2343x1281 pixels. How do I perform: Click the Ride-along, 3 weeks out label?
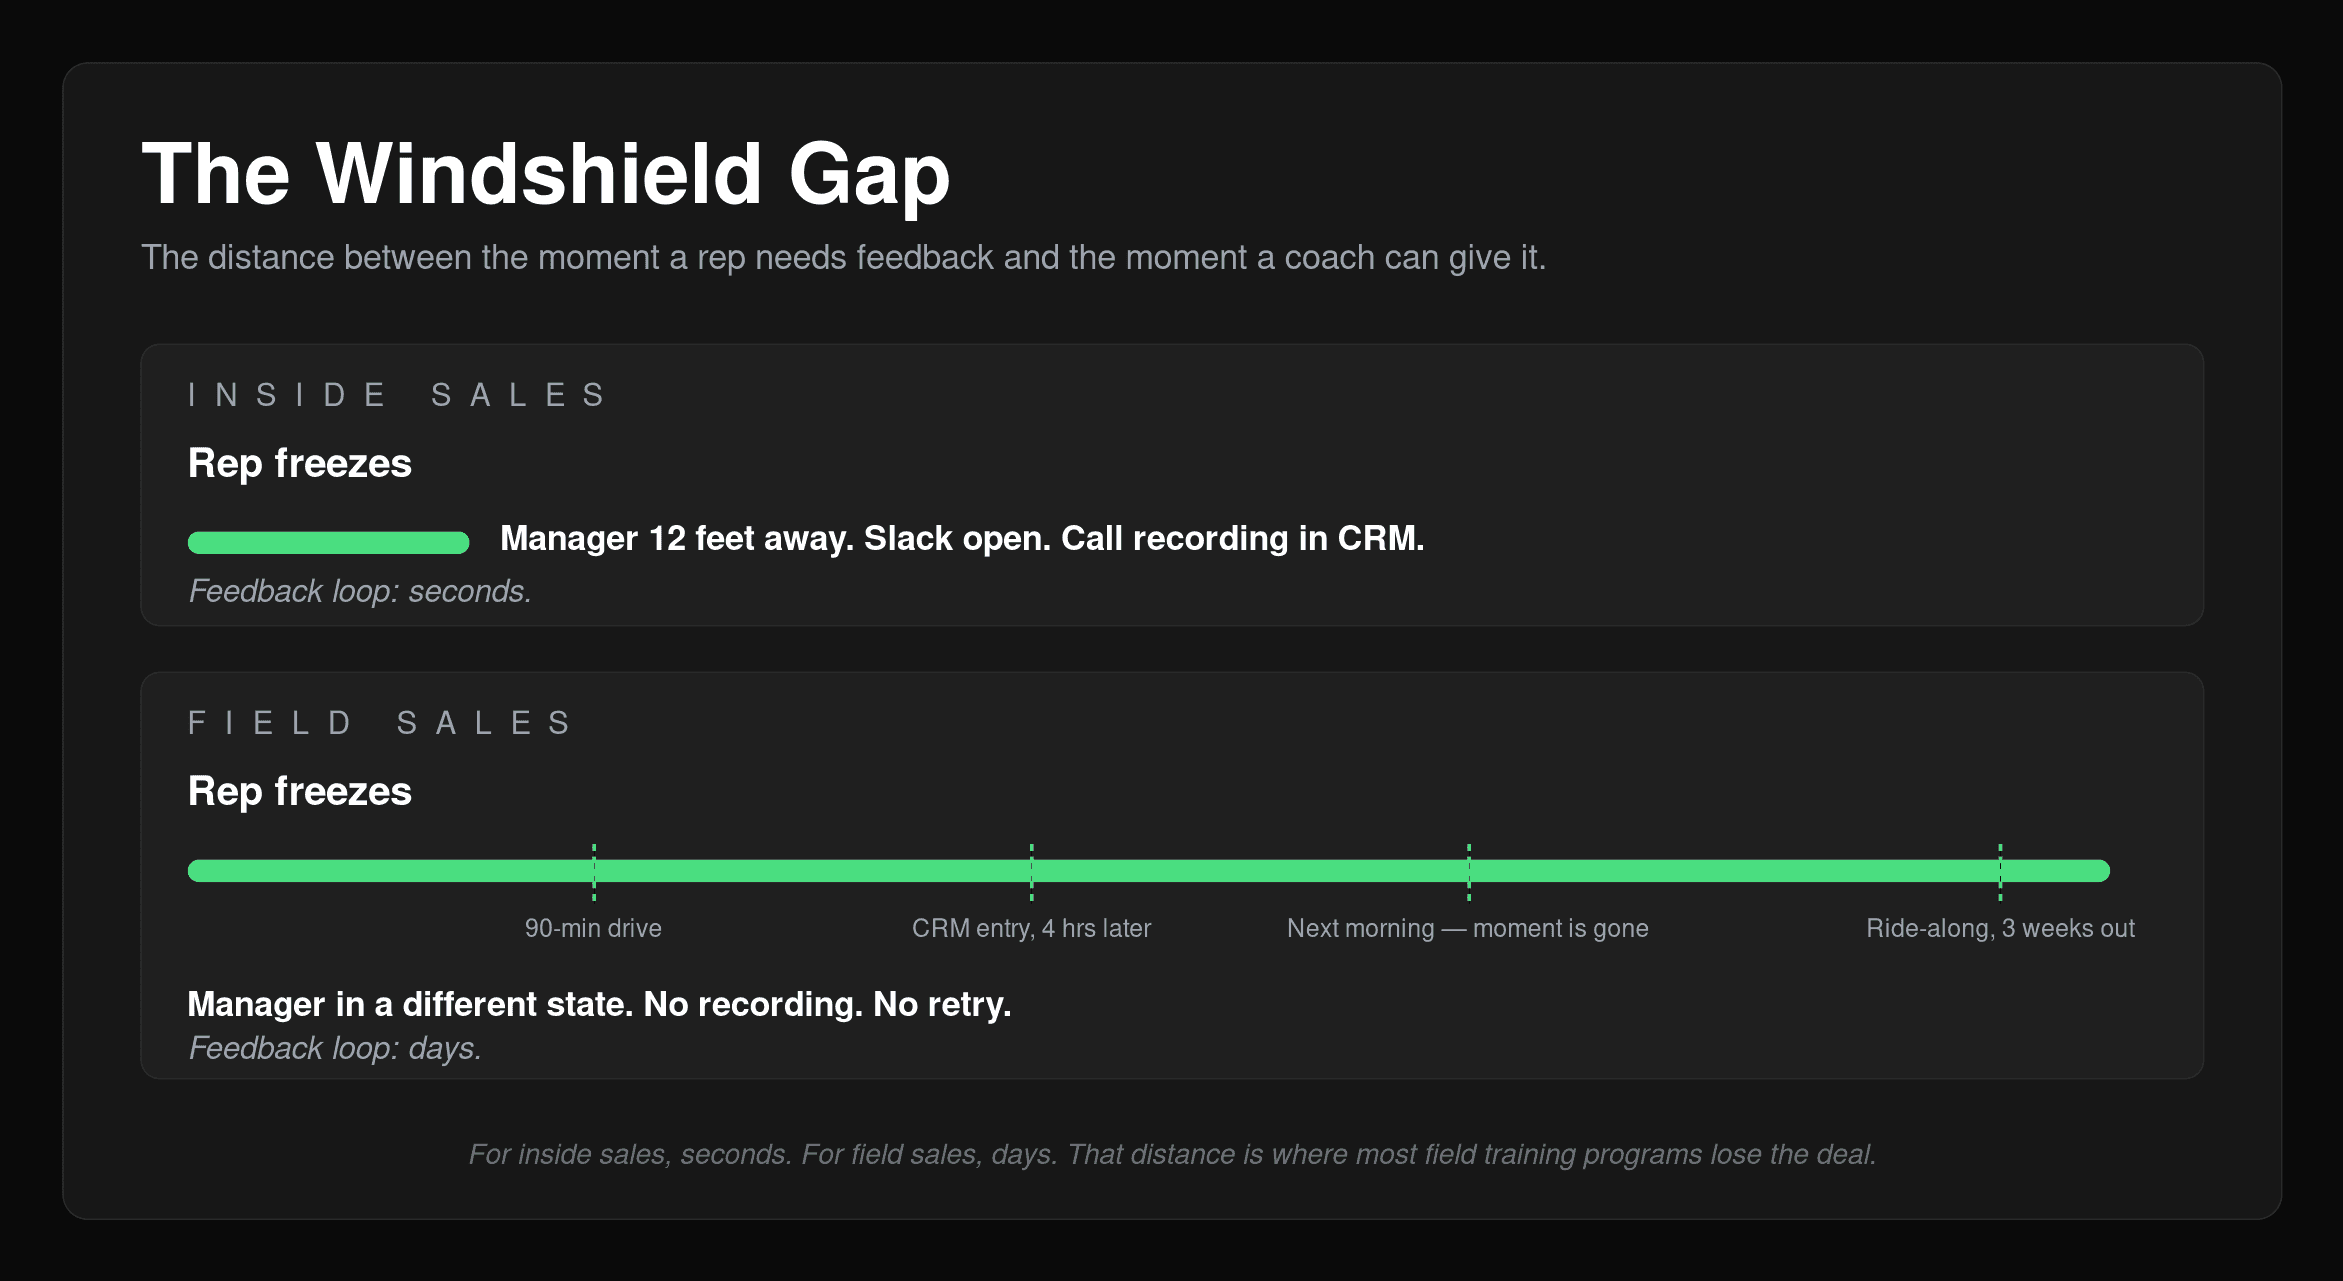(2000, 928)
